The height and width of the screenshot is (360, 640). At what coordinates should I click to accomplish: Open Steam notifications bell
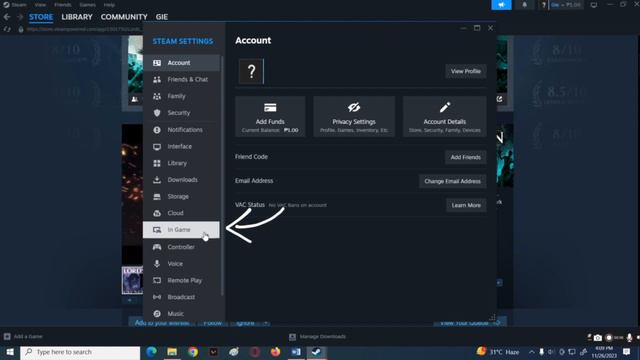pyautogui.click(x=524, y=5)
